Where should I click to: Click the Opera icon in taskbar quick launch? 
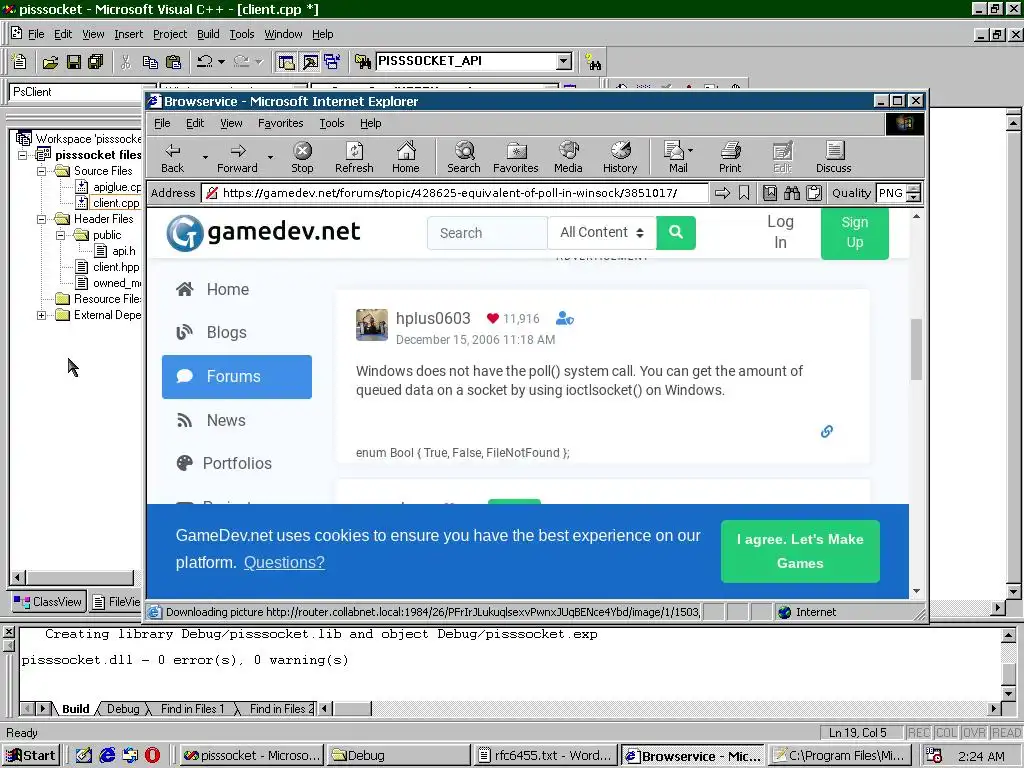tap(152, 756)
